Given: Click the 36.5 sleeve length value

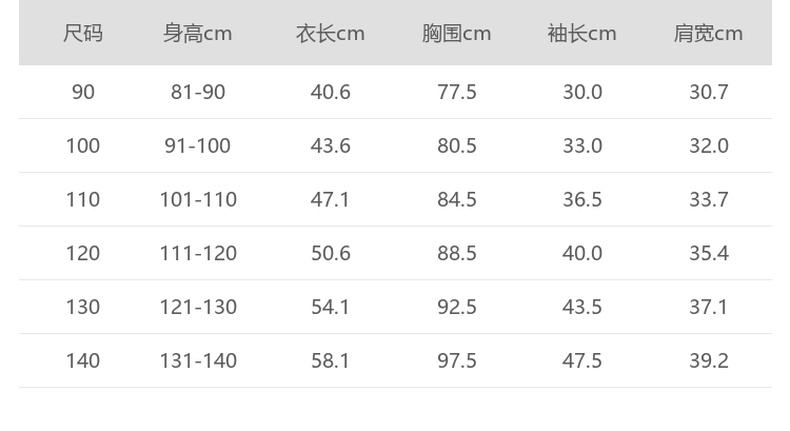Looking at the screenshot, I should pyautogui.click(x=582, y=199).
